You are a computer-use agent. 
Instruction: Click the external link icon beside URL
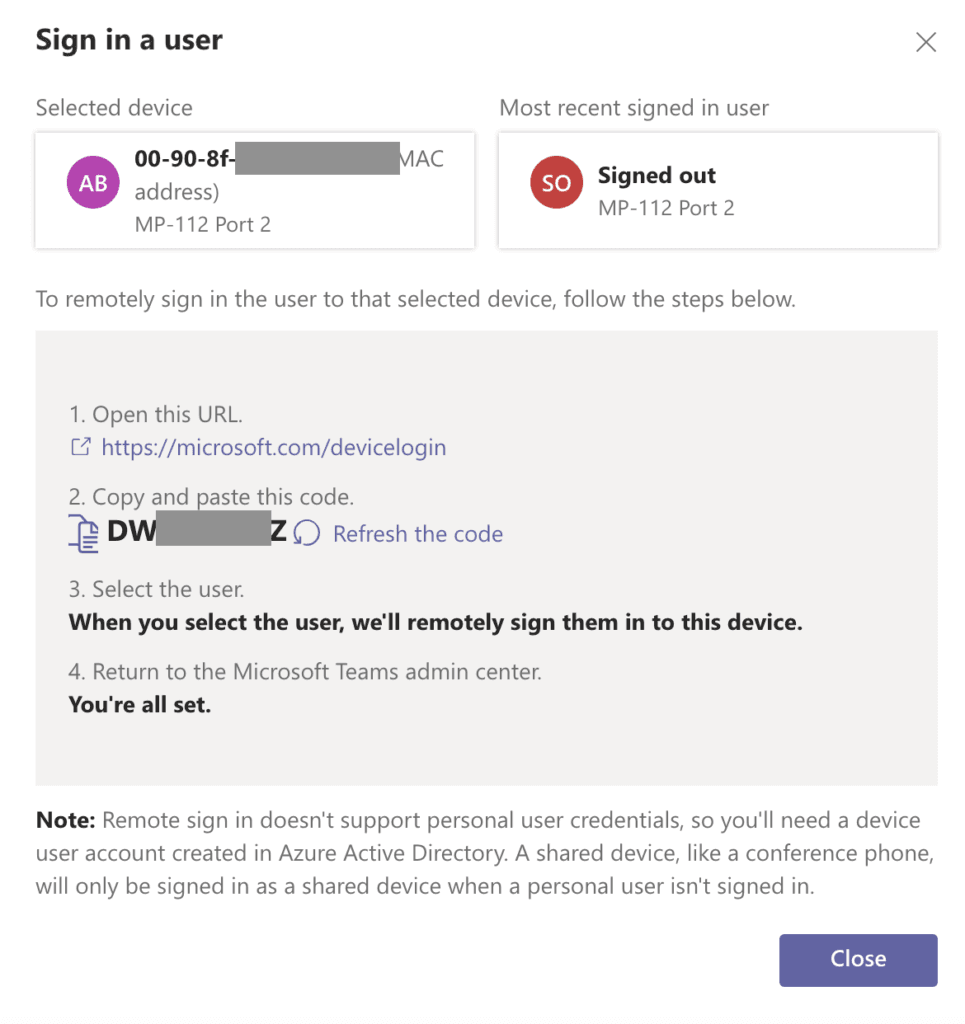click(81, 447)
